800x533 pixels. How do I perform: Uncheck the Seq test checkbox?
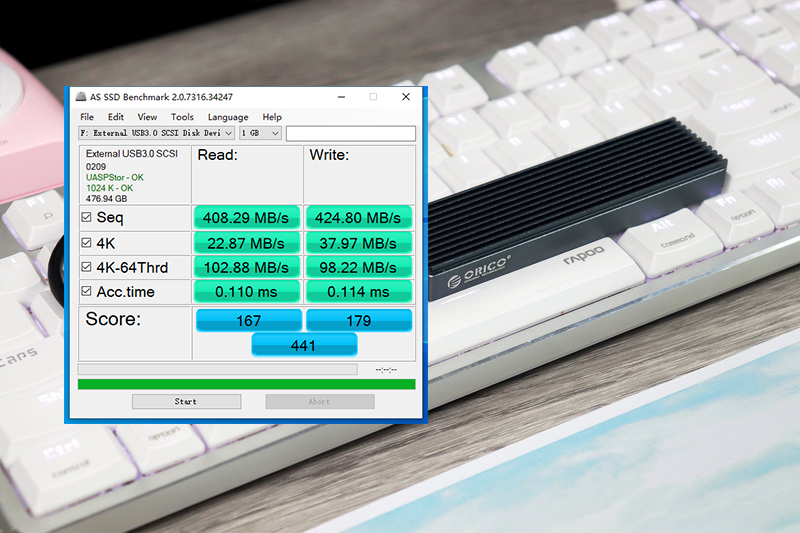[x=86, y=217]
